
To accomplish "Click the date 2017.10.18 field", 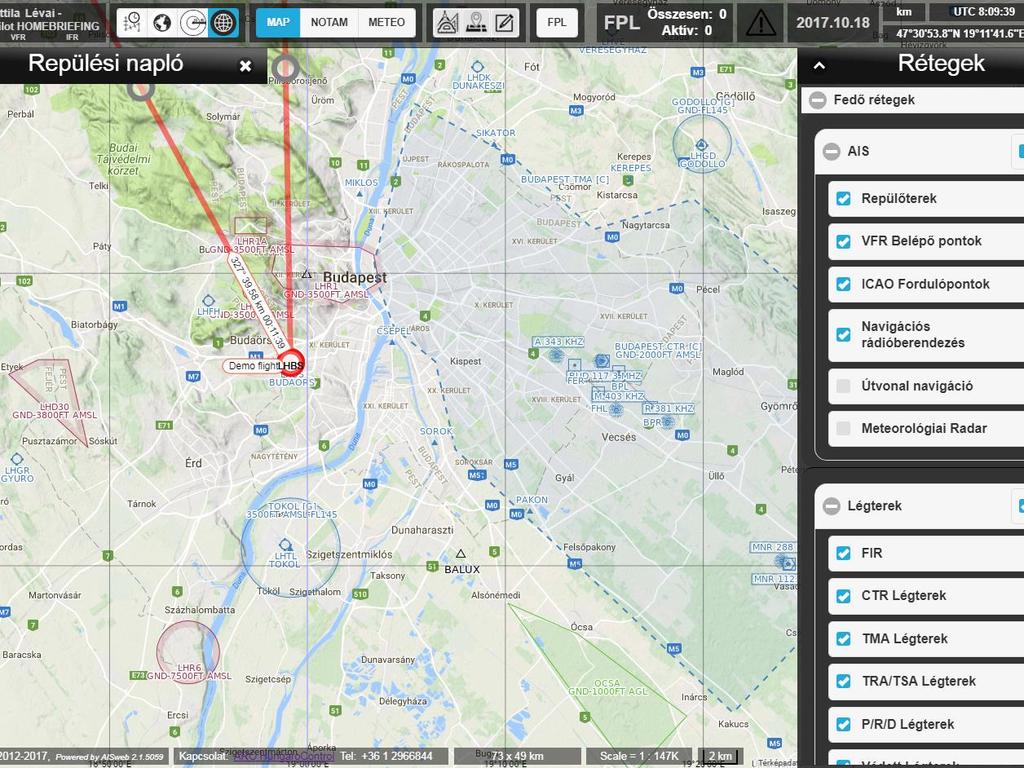I will click(833, 23).
